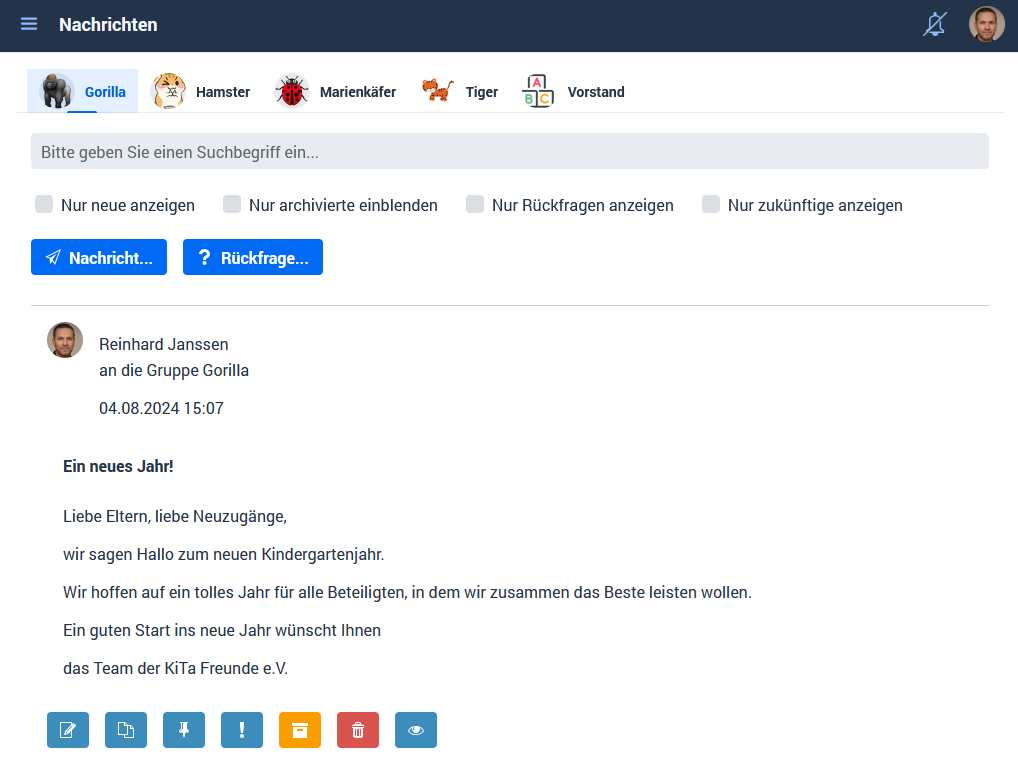Switch to the Tiger group tab

coord(460,92)
